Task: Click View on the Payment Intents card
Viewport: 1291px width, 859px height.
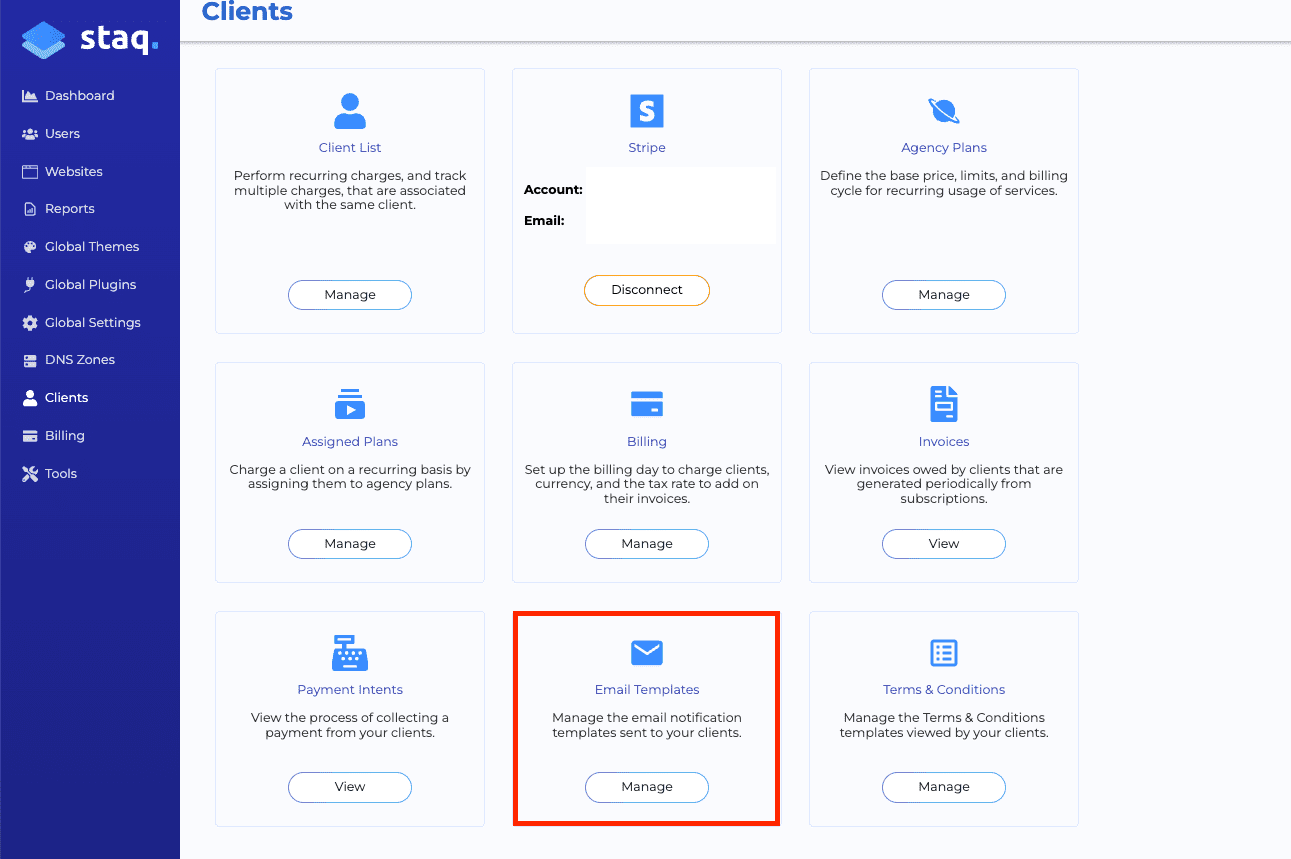Action: coord(349,787)
